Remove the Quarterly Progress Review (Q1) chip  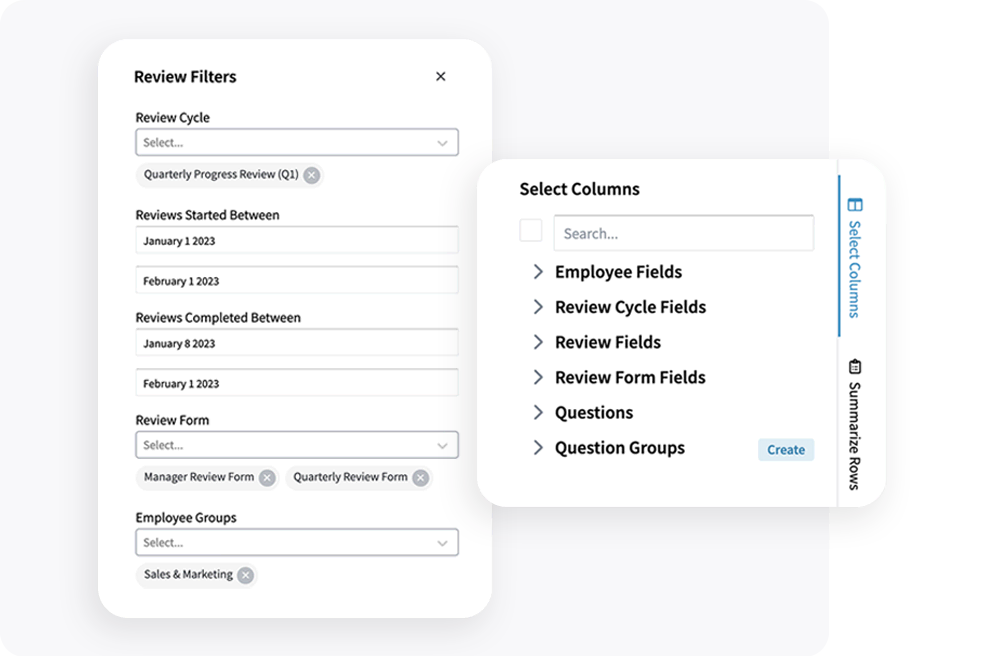click(x=311, y=175)
